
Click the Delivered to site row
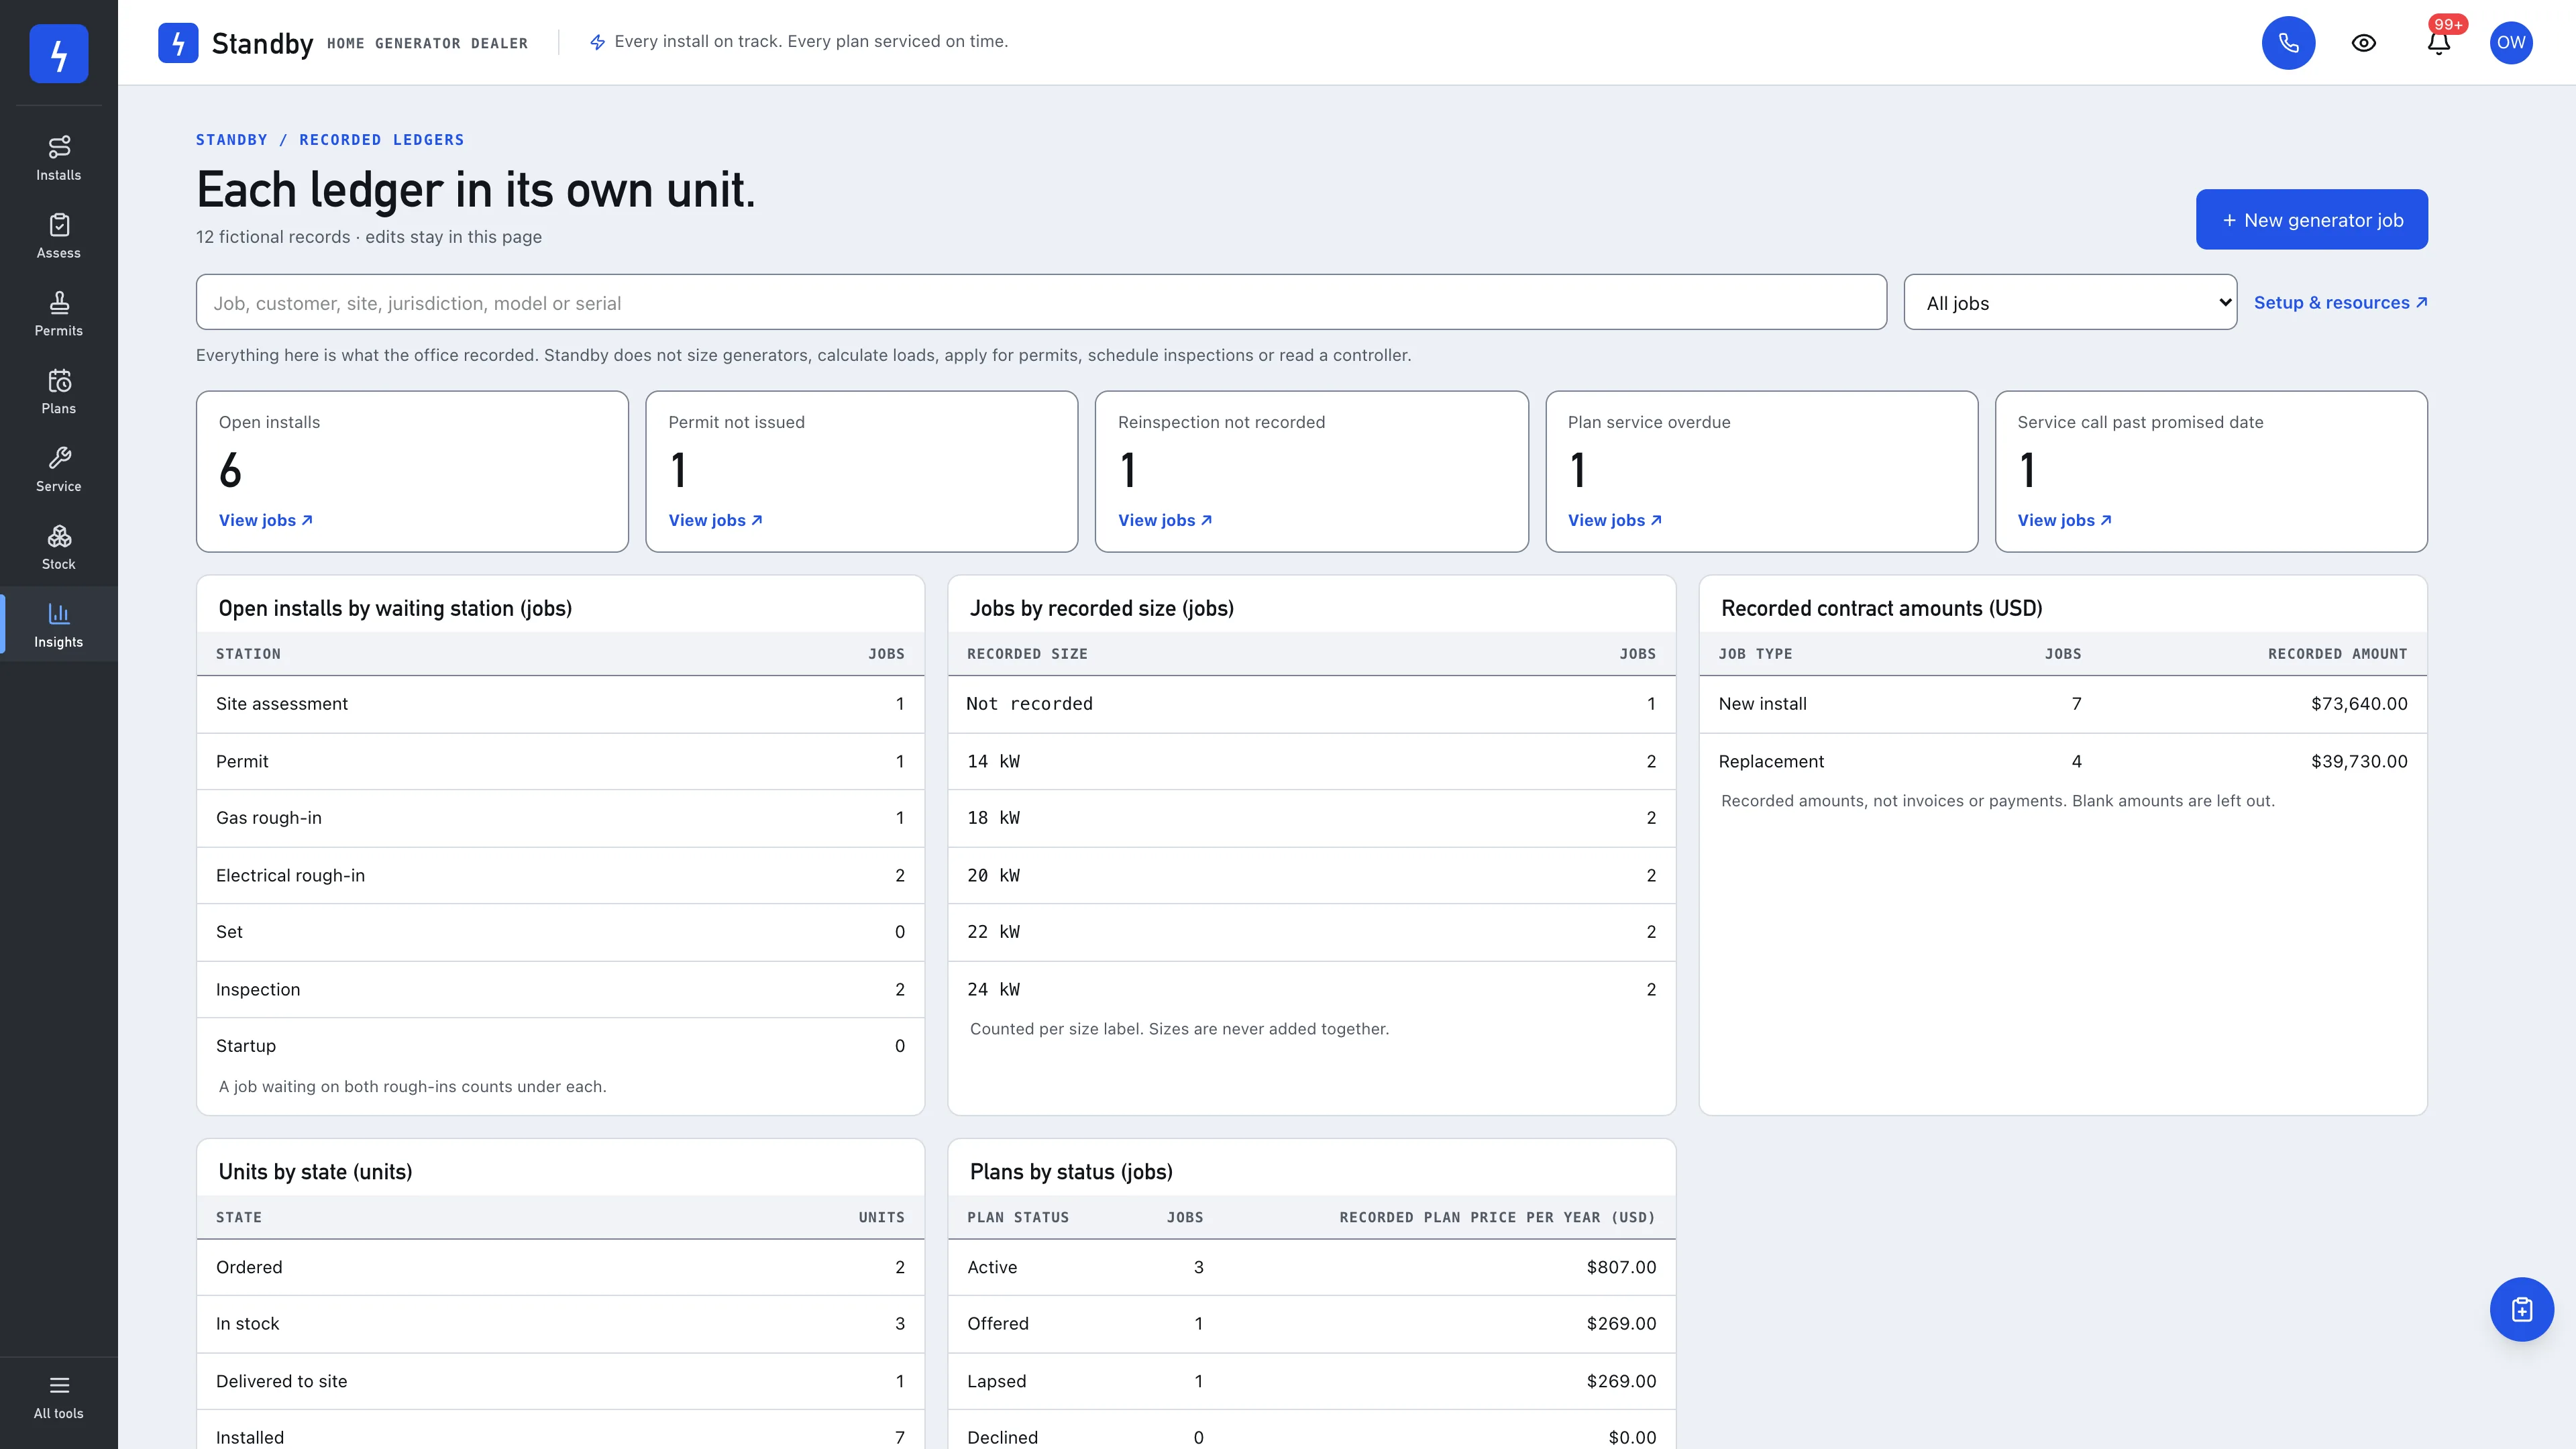[560, 1381]
